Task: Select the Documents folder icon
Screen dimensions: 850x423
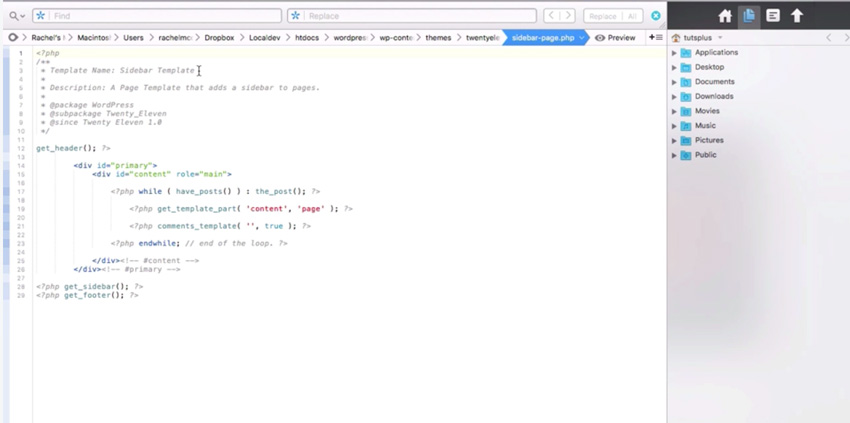Action: click(x=686, y=82)
